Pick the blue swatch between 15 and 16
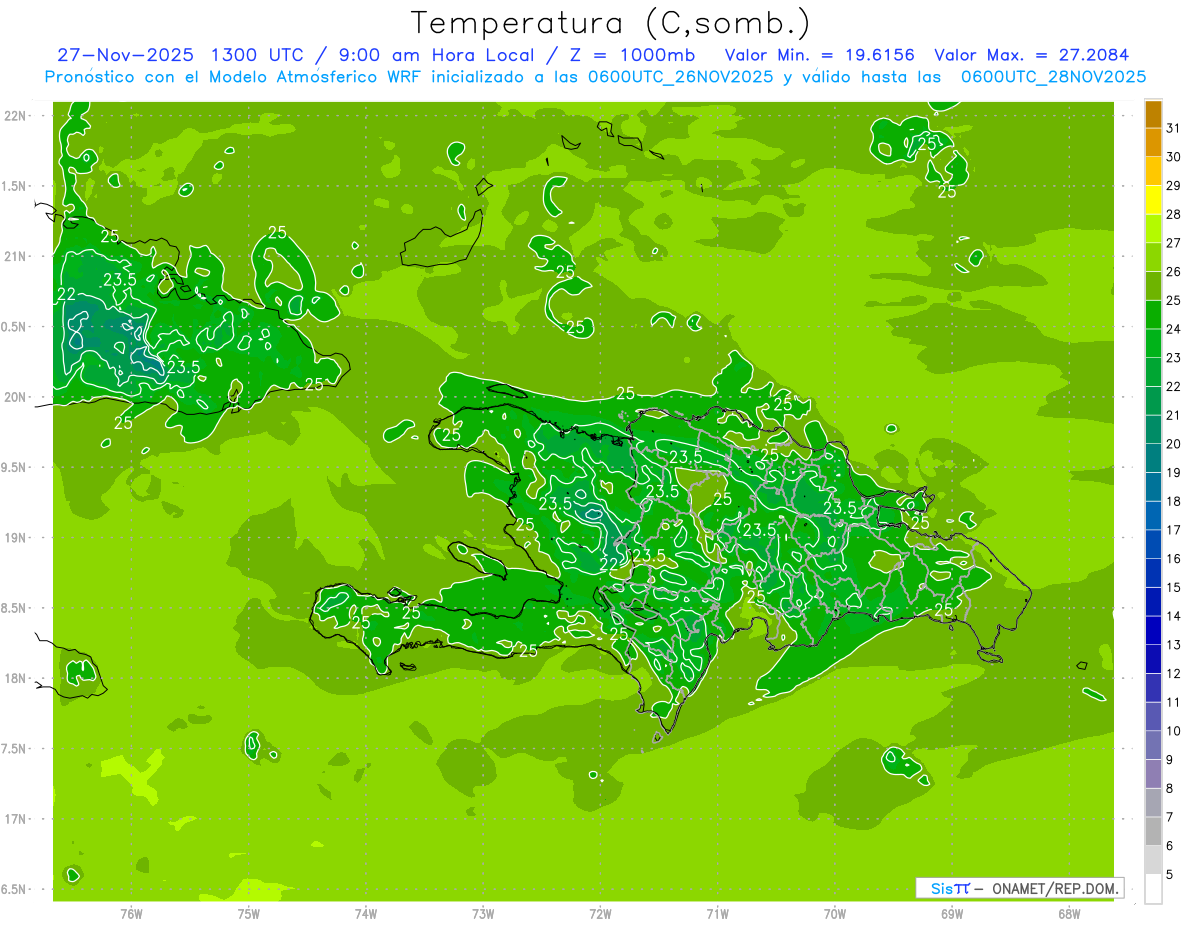Viewport: 1200px width, 927px height. point(1153,573)
